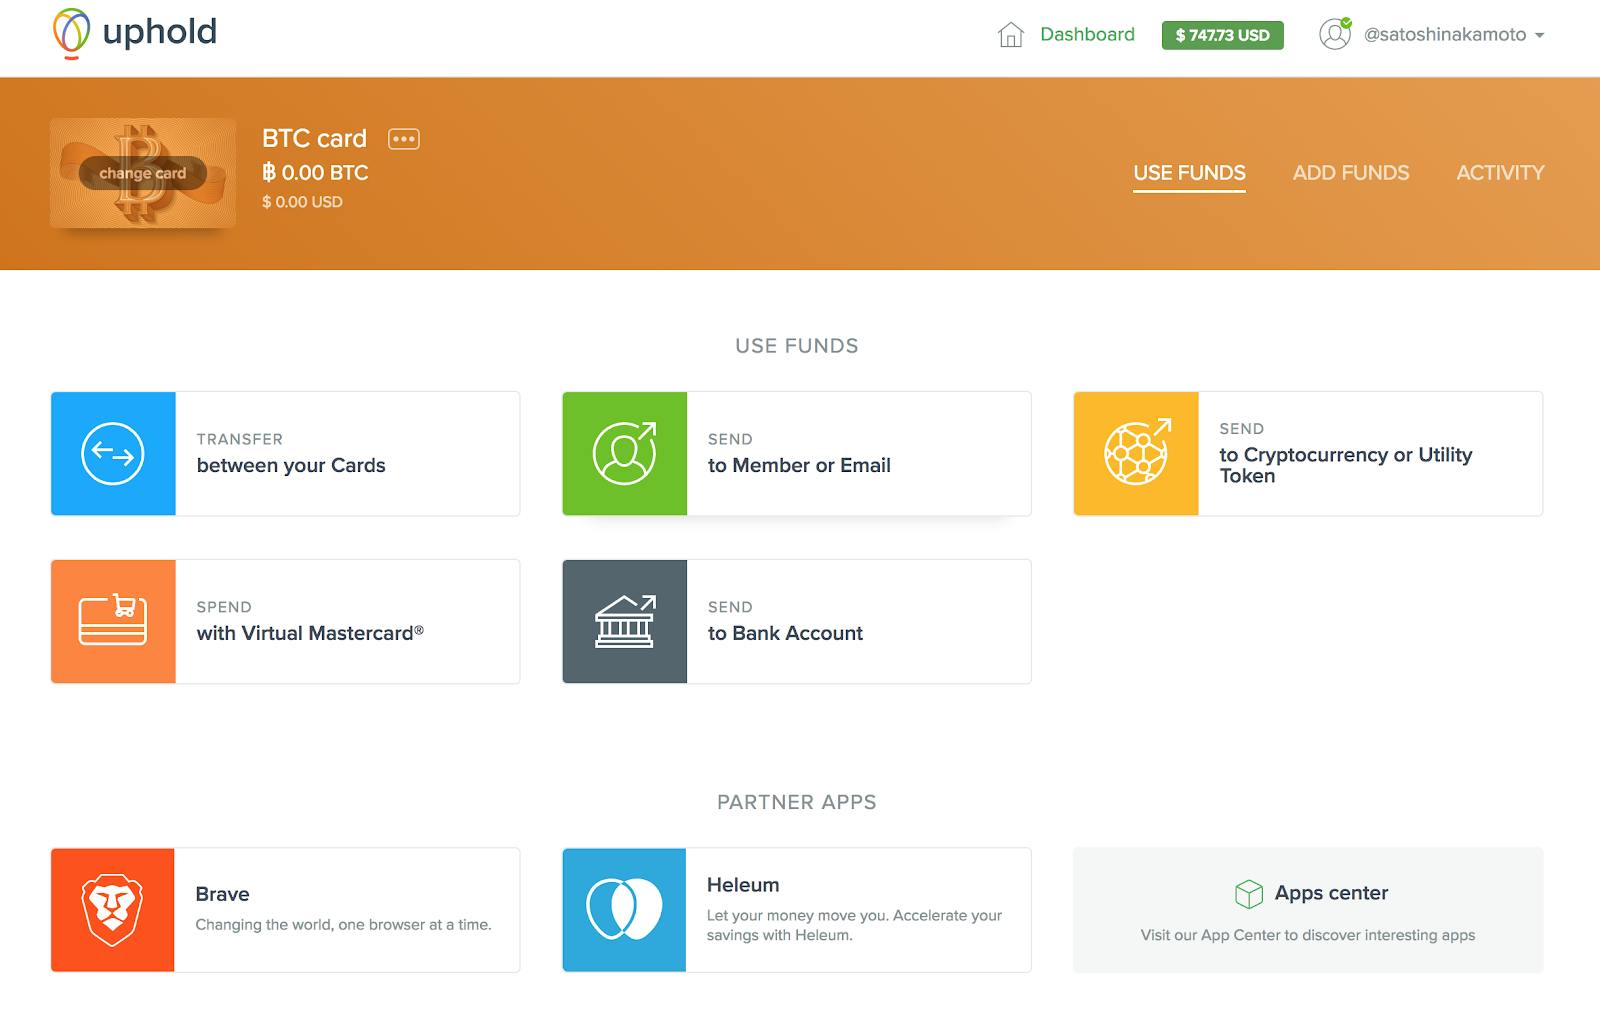Click the $747.73 USD balance badge
This screenshot has height=1015, width=1600.
[x=1222, y=35]
